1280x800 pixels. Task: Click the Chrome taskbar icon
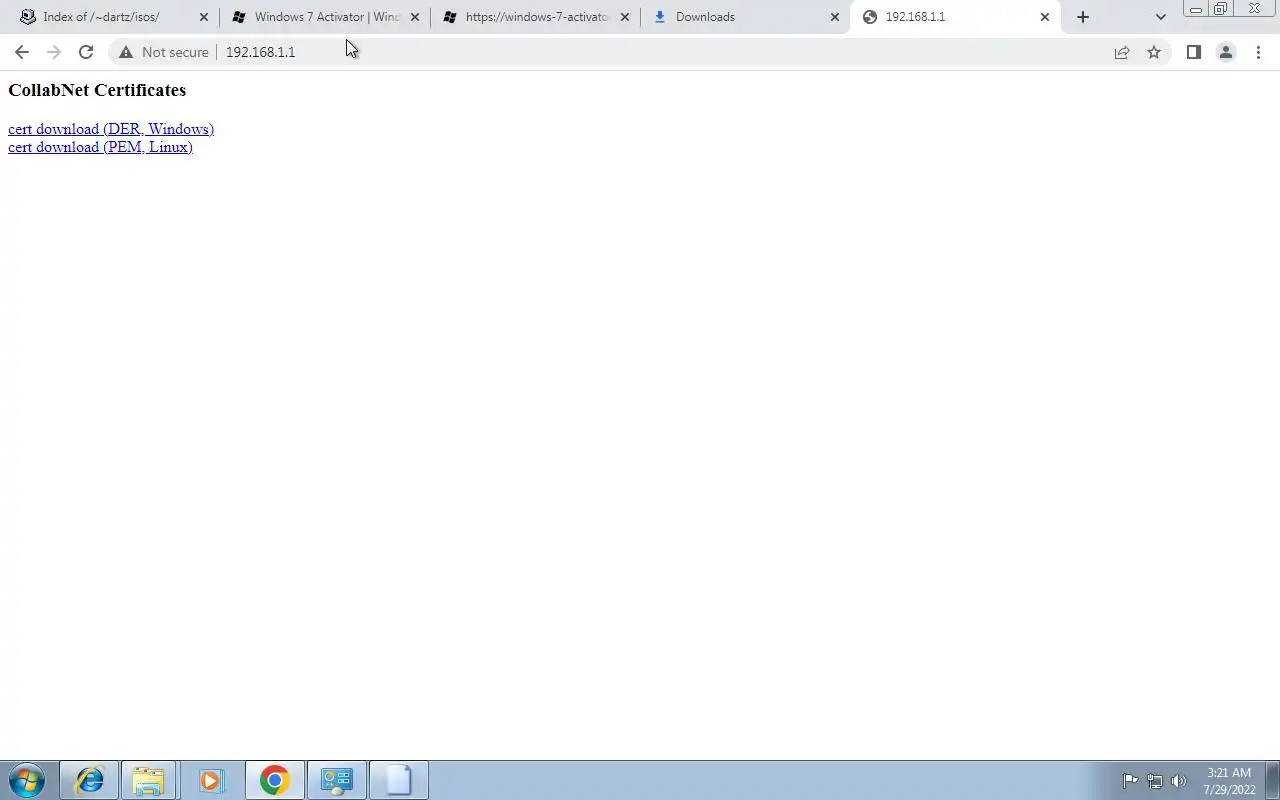click(274, 780)
